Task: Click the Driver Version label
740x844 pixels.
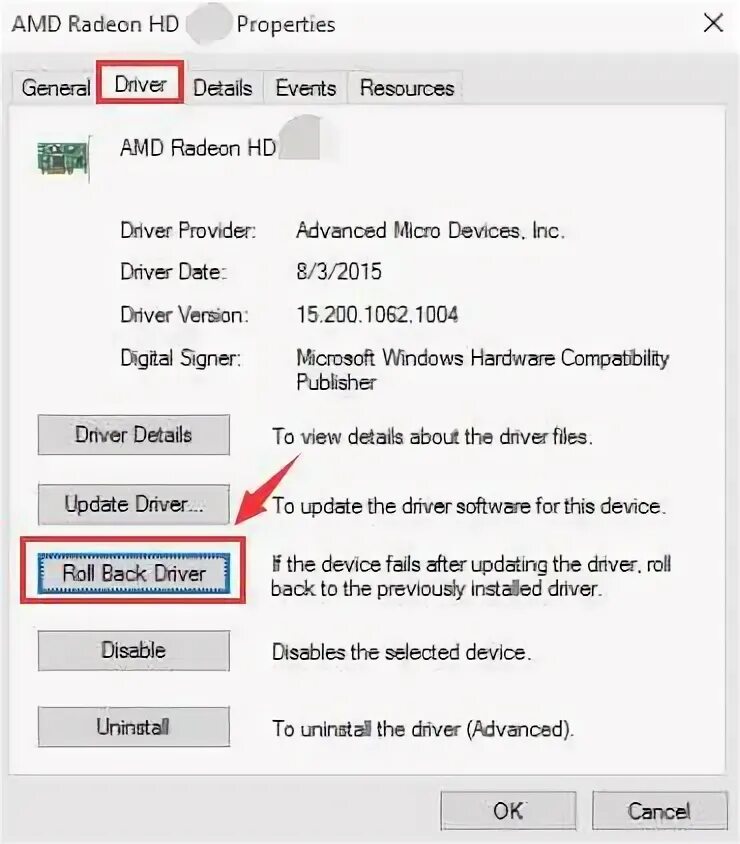Action: pos(184,314)
